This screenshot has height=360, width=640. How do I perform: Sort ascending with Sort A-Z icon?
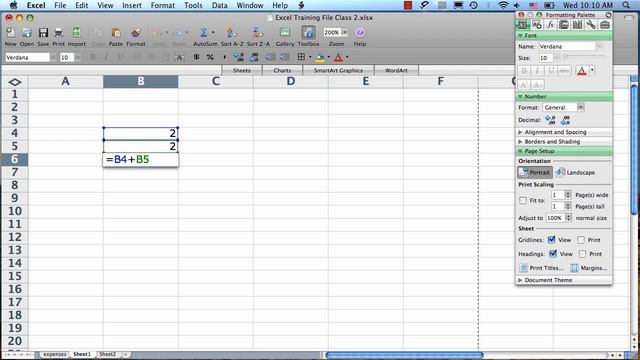pyautogui.click(x=231, y=33)
